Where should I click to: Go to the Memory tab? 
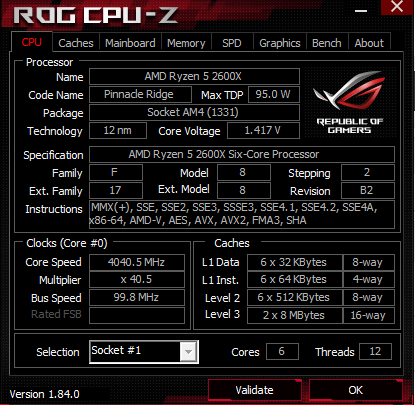[186, 43]
